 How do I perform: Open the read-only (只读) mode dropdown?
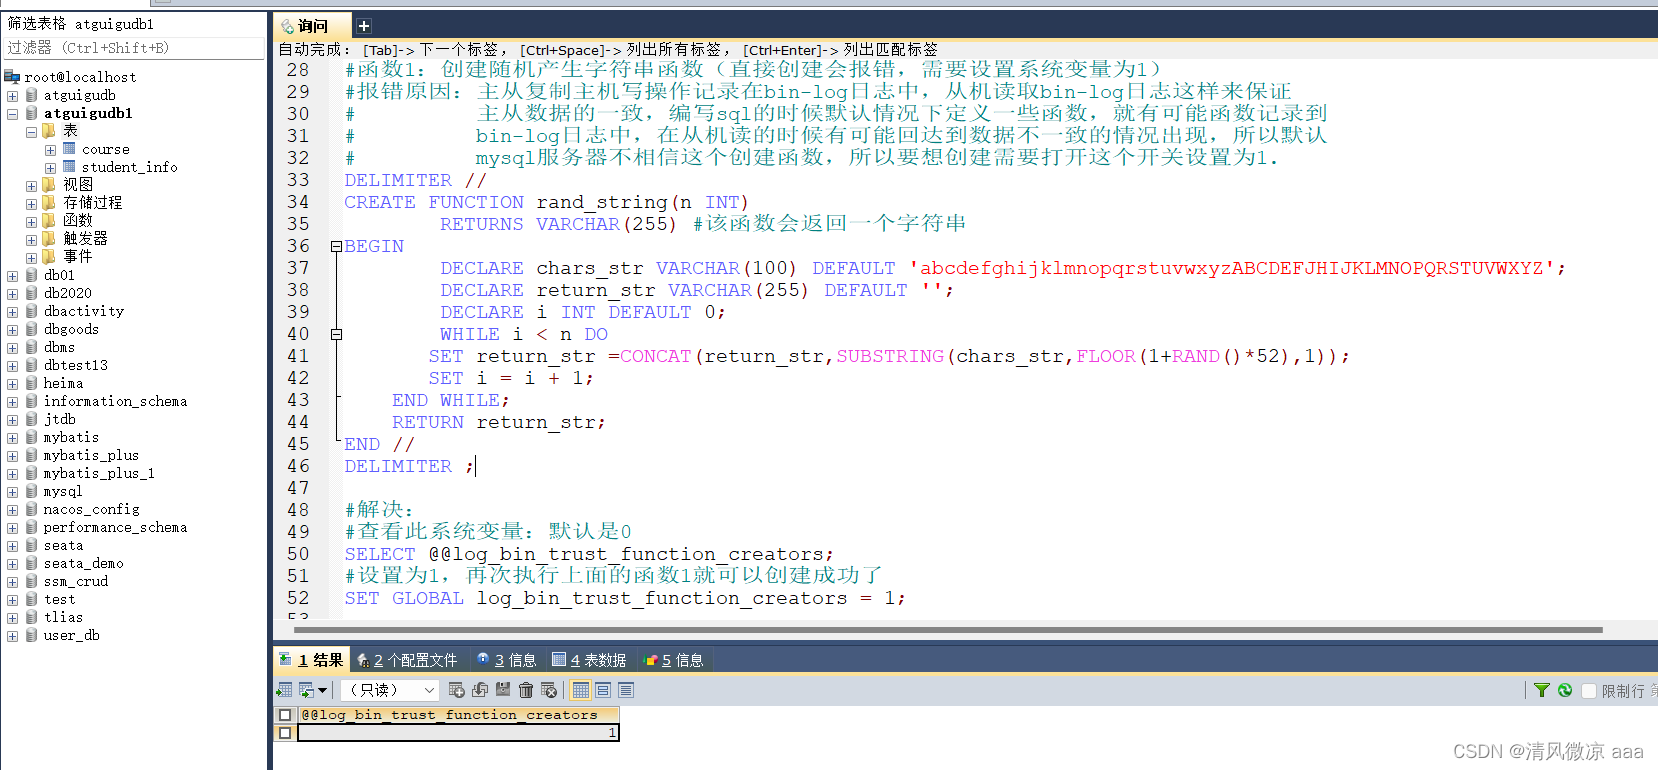point(390,690)
